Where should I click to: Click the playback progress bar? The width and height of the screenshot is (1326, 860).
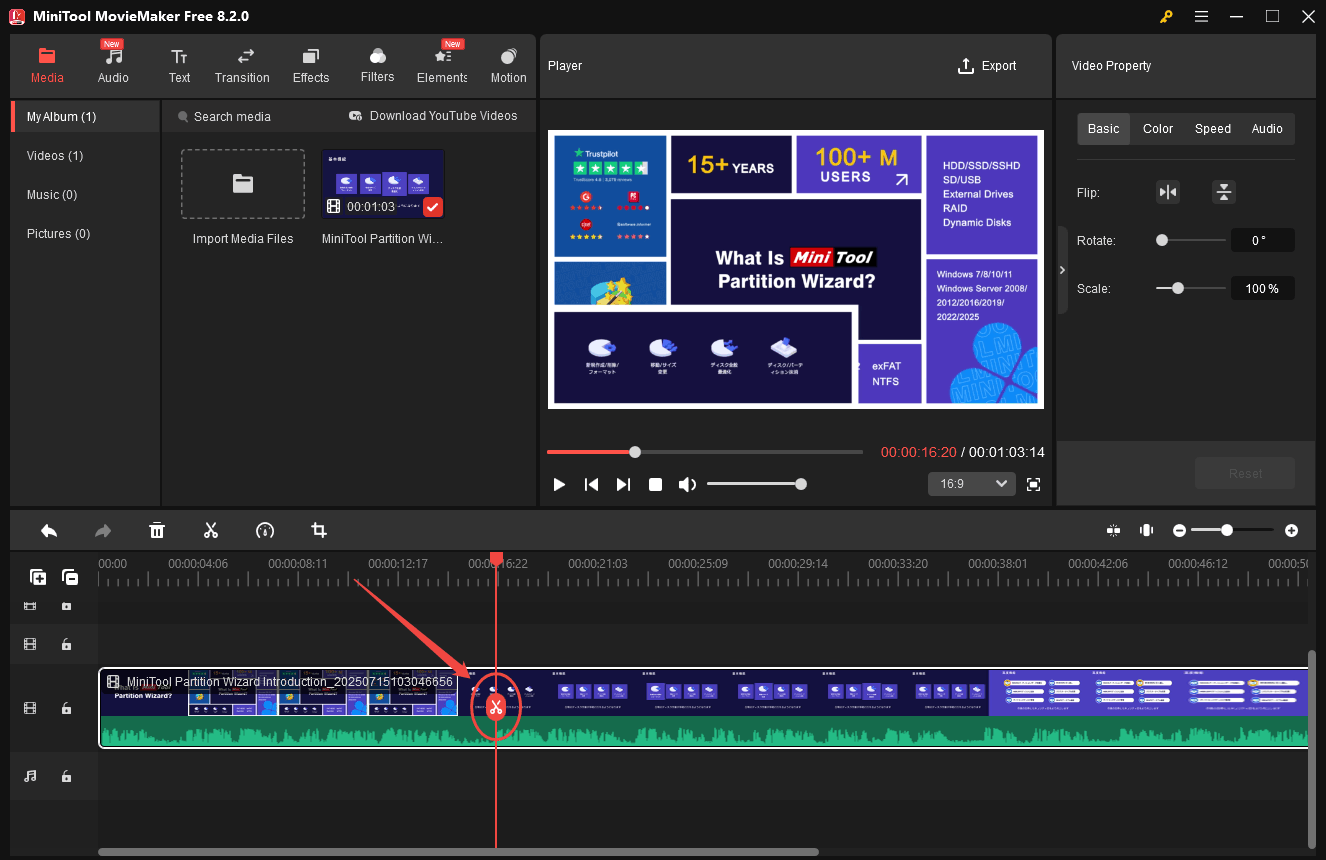coord(704,452)
